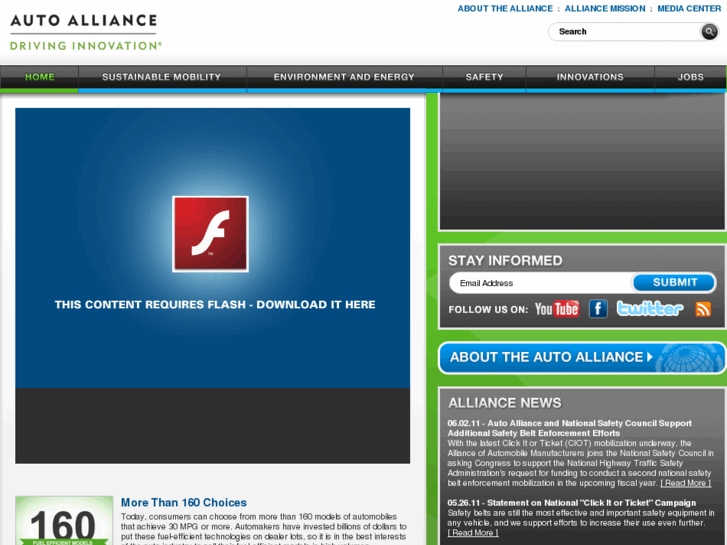Focus the Email Address field
The image size is (727, 545).
[540, 283]
